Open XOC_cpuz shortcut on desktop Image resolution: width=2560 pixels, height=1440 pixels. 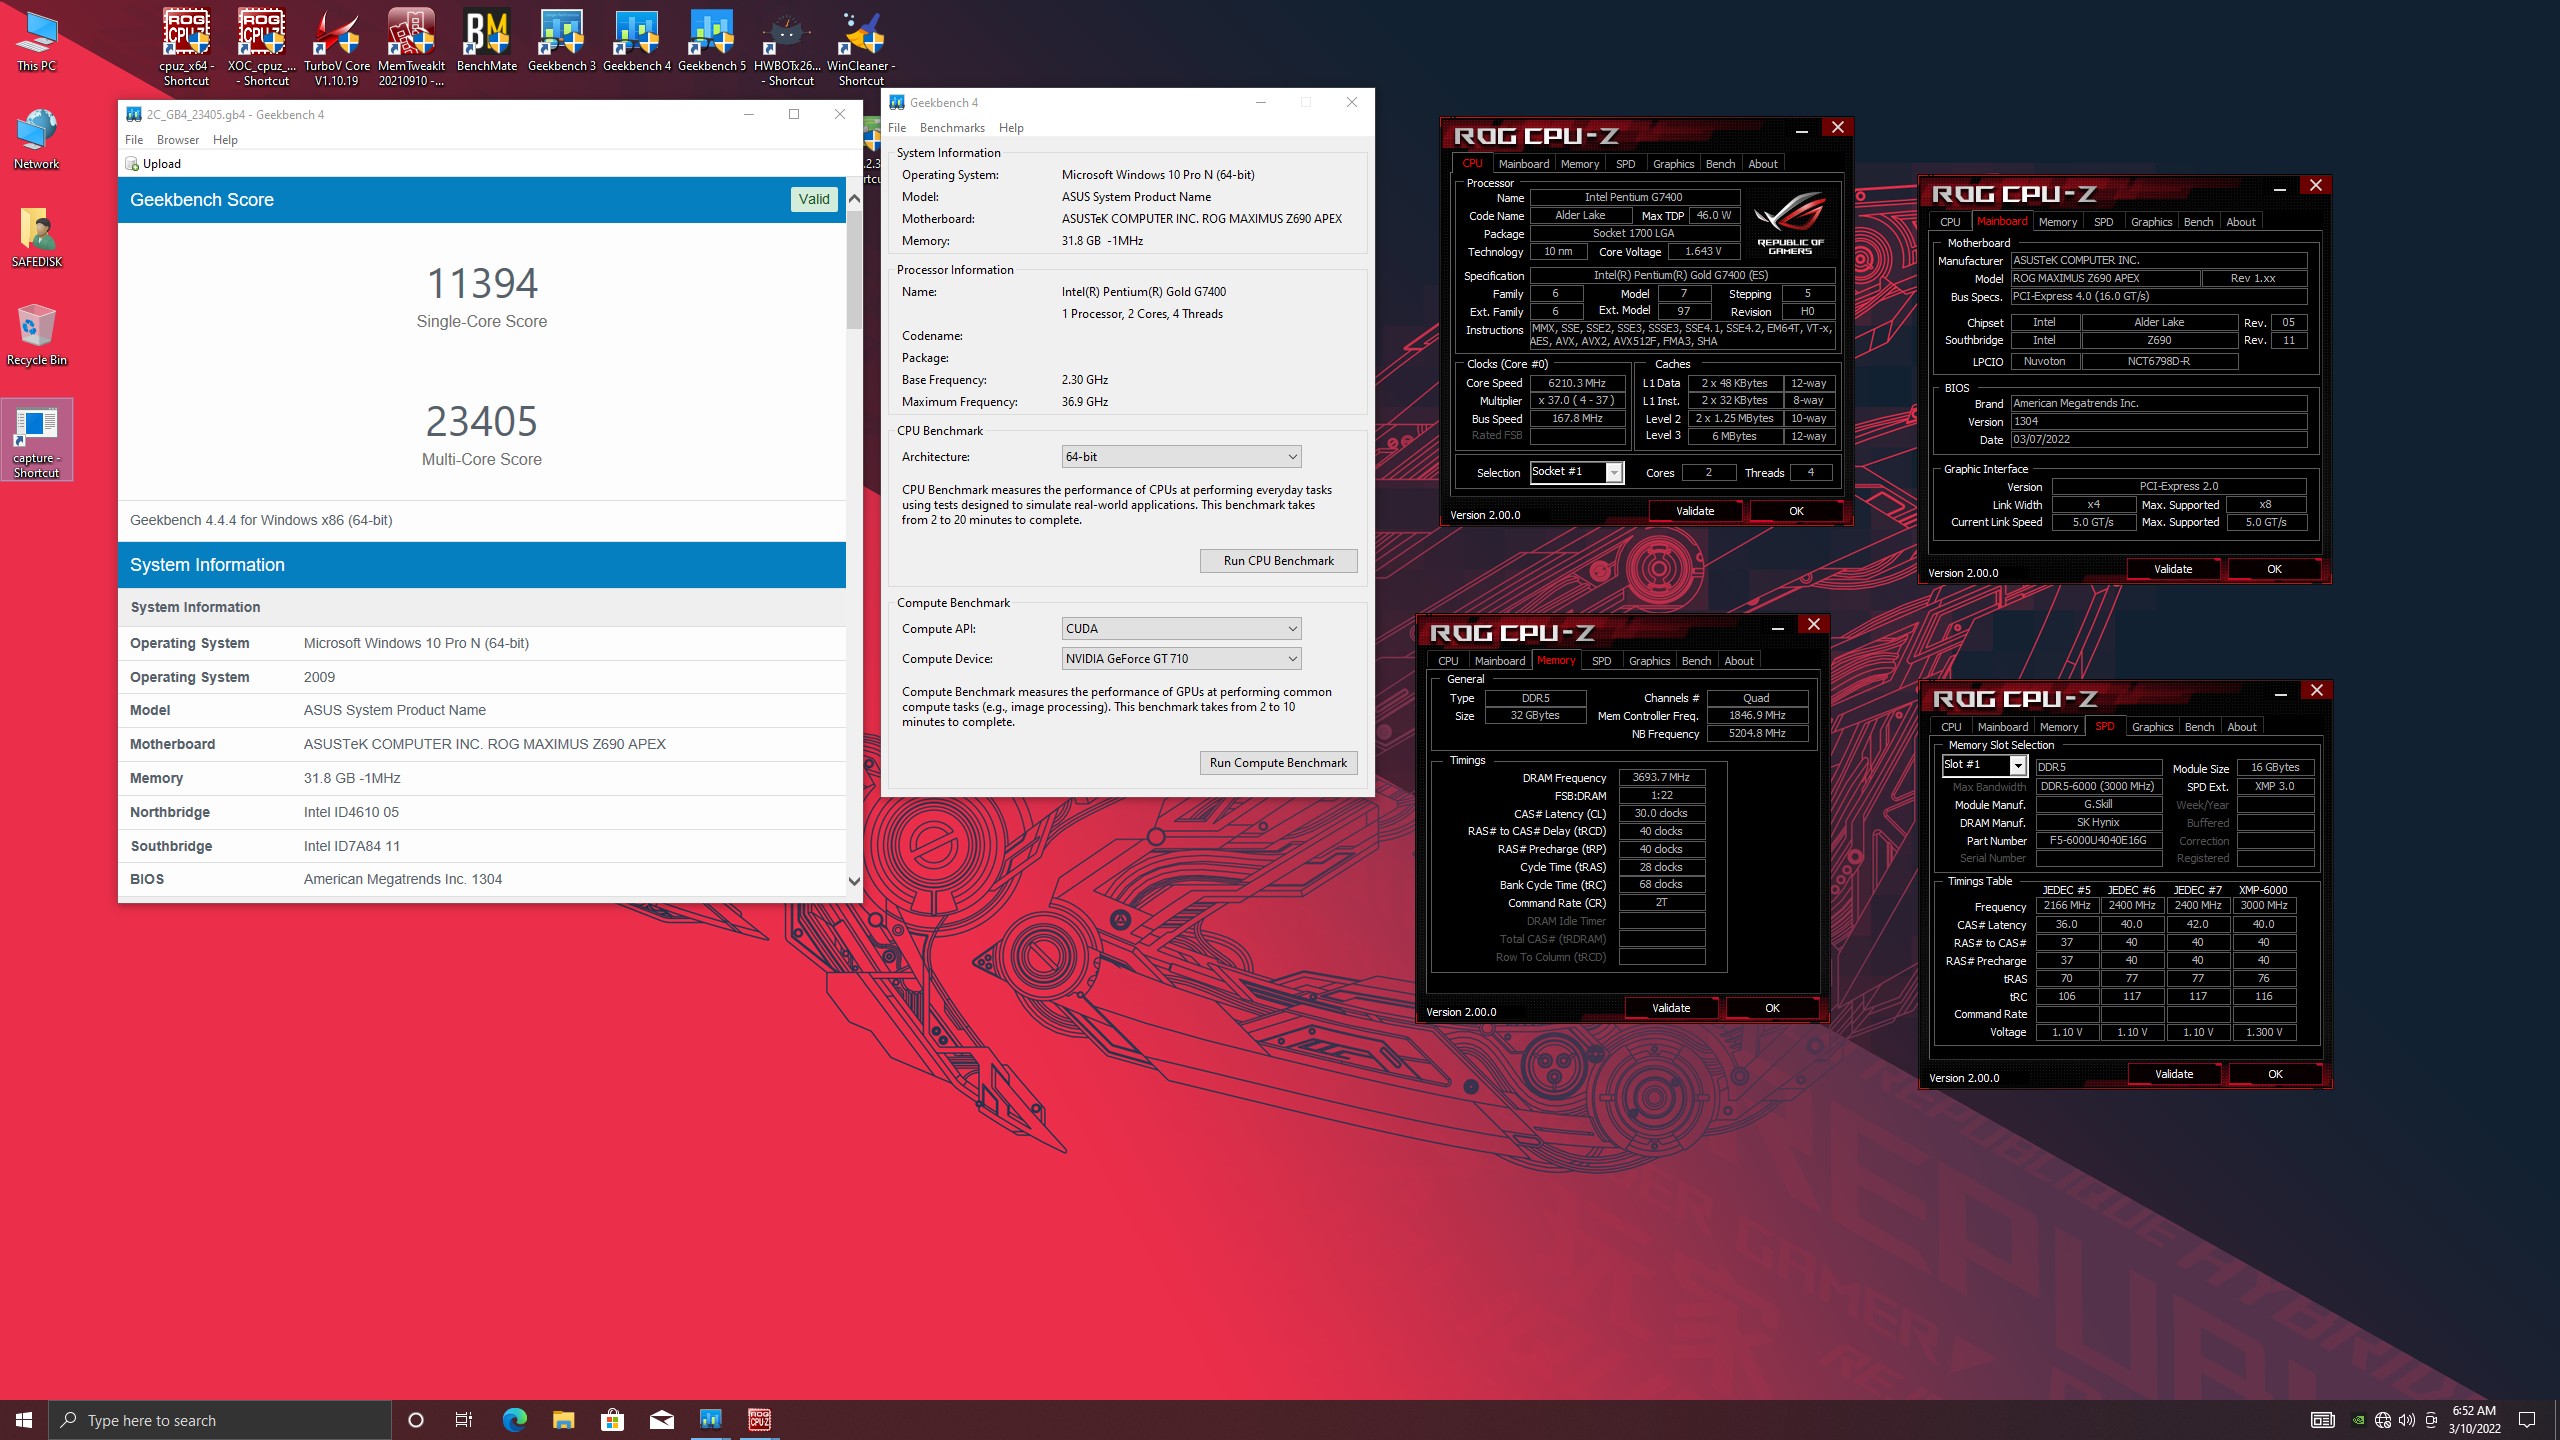[x=261, y=48]
